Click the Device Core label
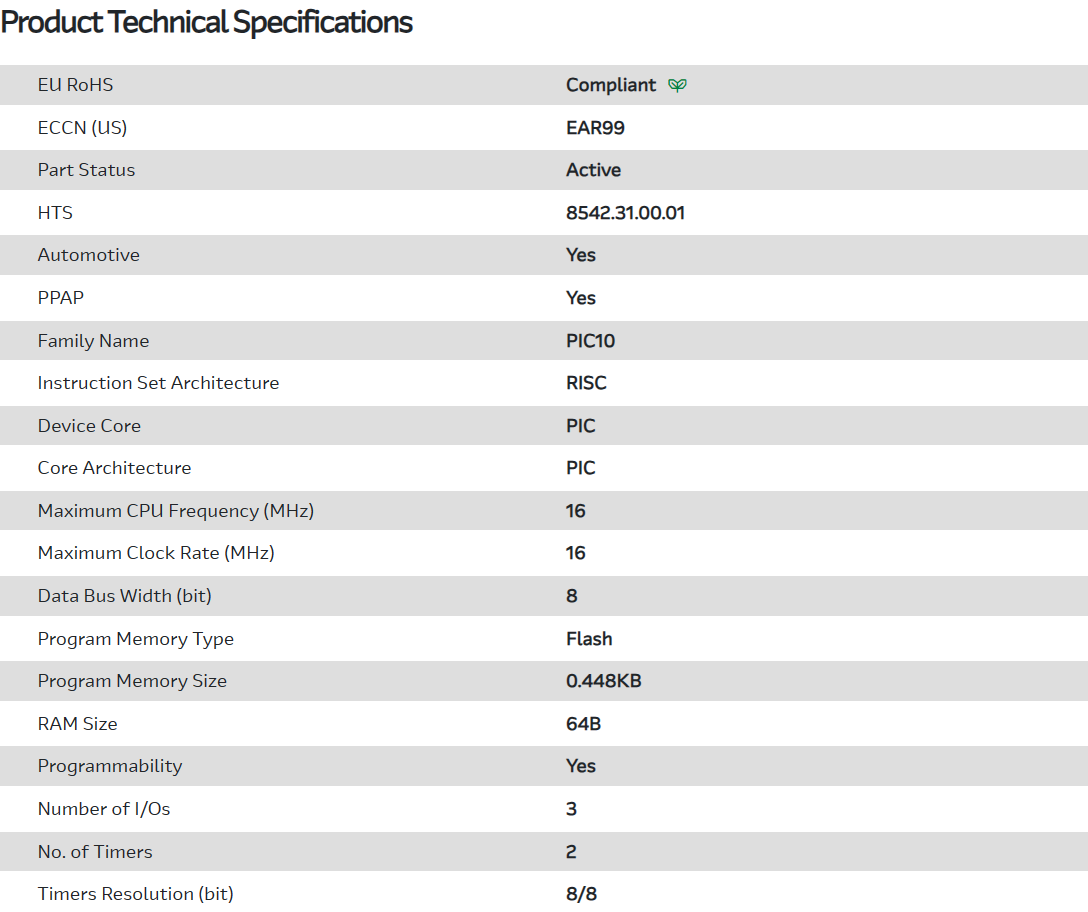 point(89,426)
